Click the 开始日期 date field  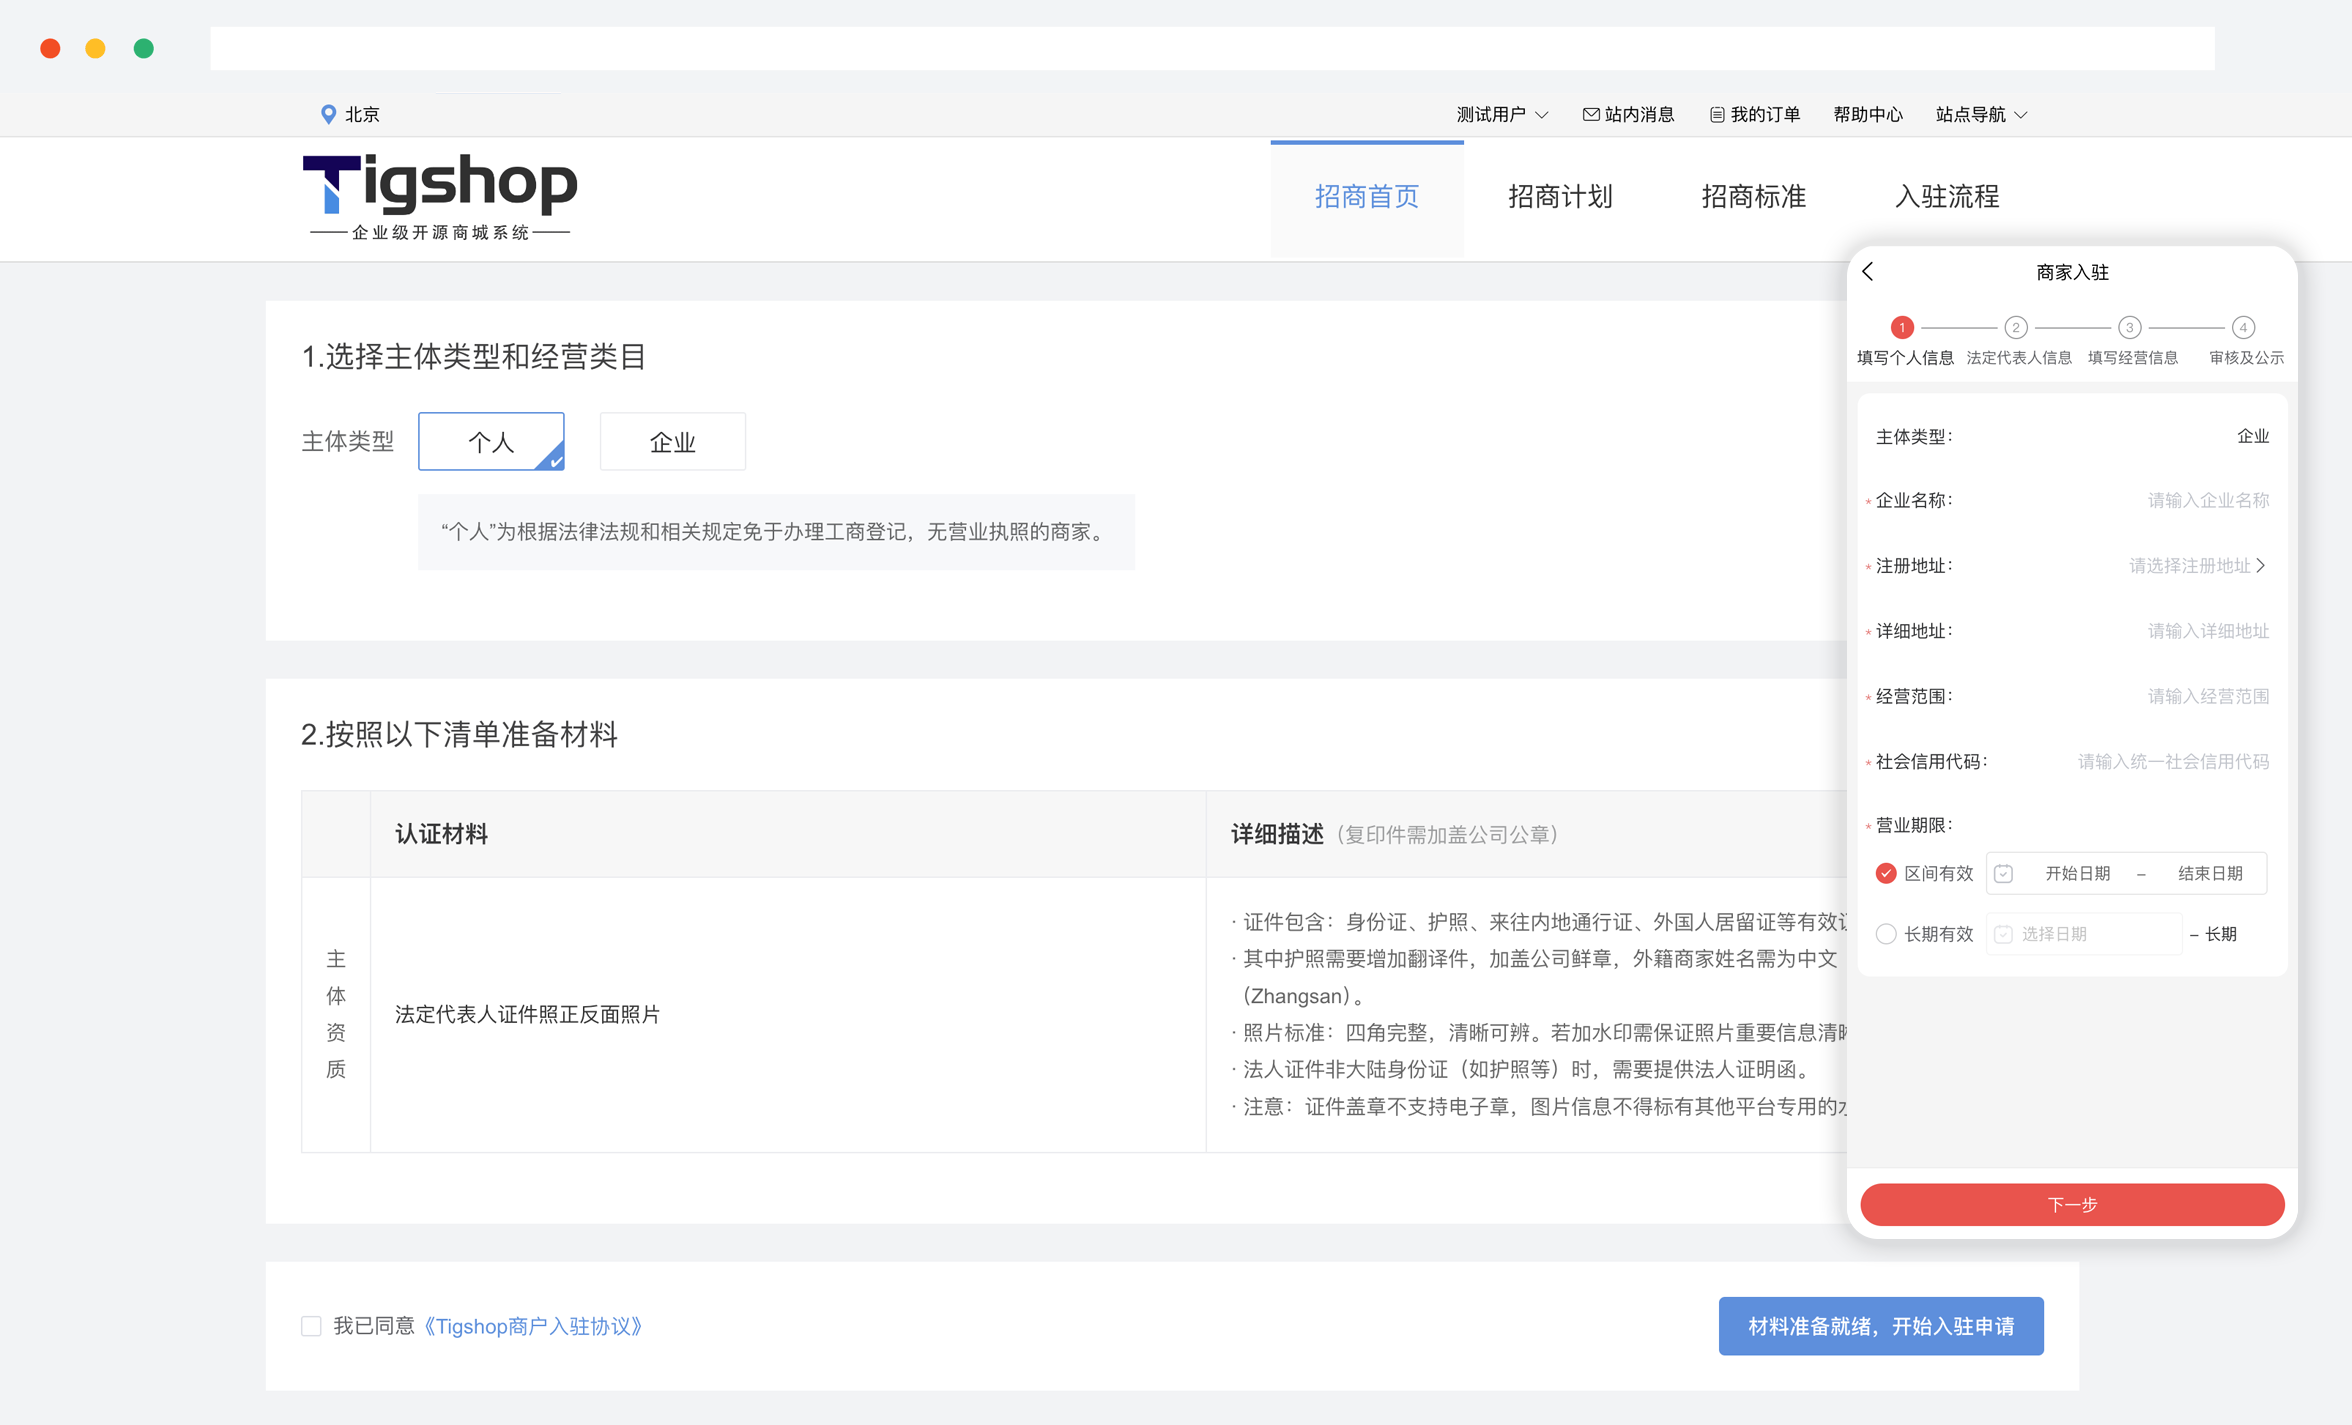coord(2077,873)
